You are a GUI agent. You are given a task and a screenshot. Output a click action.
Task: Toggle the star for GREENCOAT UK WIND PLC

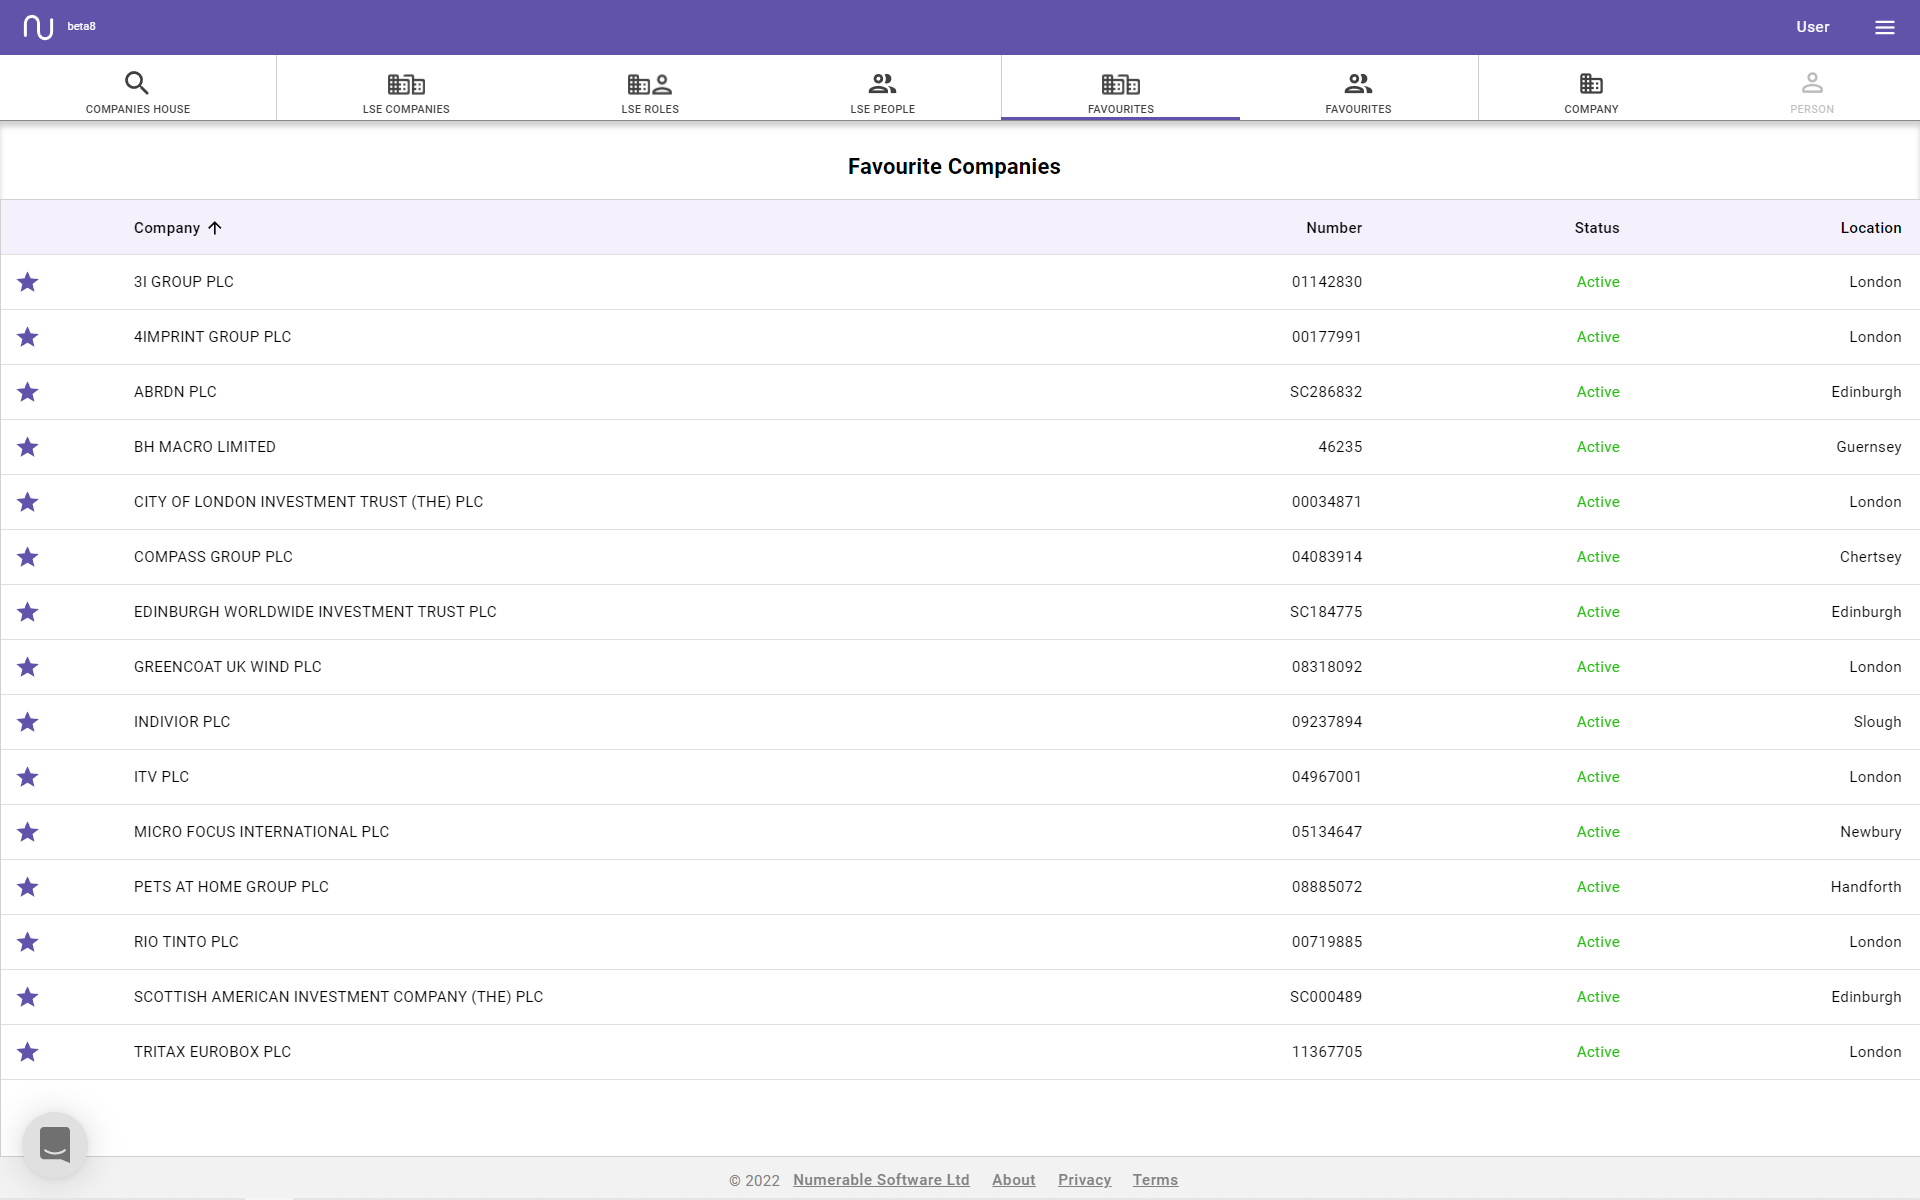coord(28,667)
